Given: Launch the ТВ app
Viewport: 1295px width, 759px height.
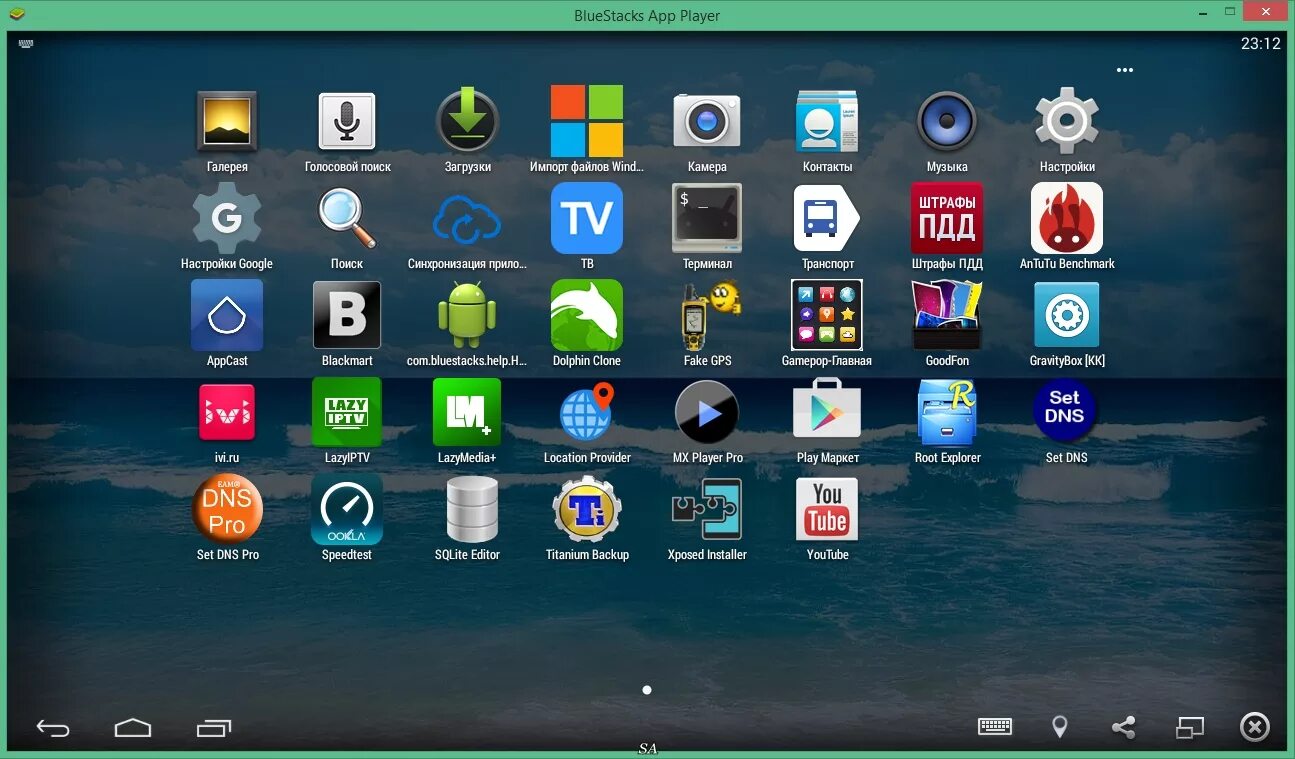Looking at the screenshot, I should (587, 218).
